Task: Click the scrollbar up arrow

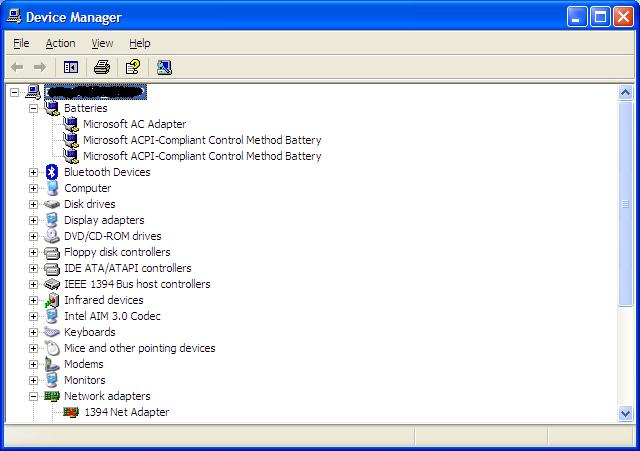Action: coord(625,93)
